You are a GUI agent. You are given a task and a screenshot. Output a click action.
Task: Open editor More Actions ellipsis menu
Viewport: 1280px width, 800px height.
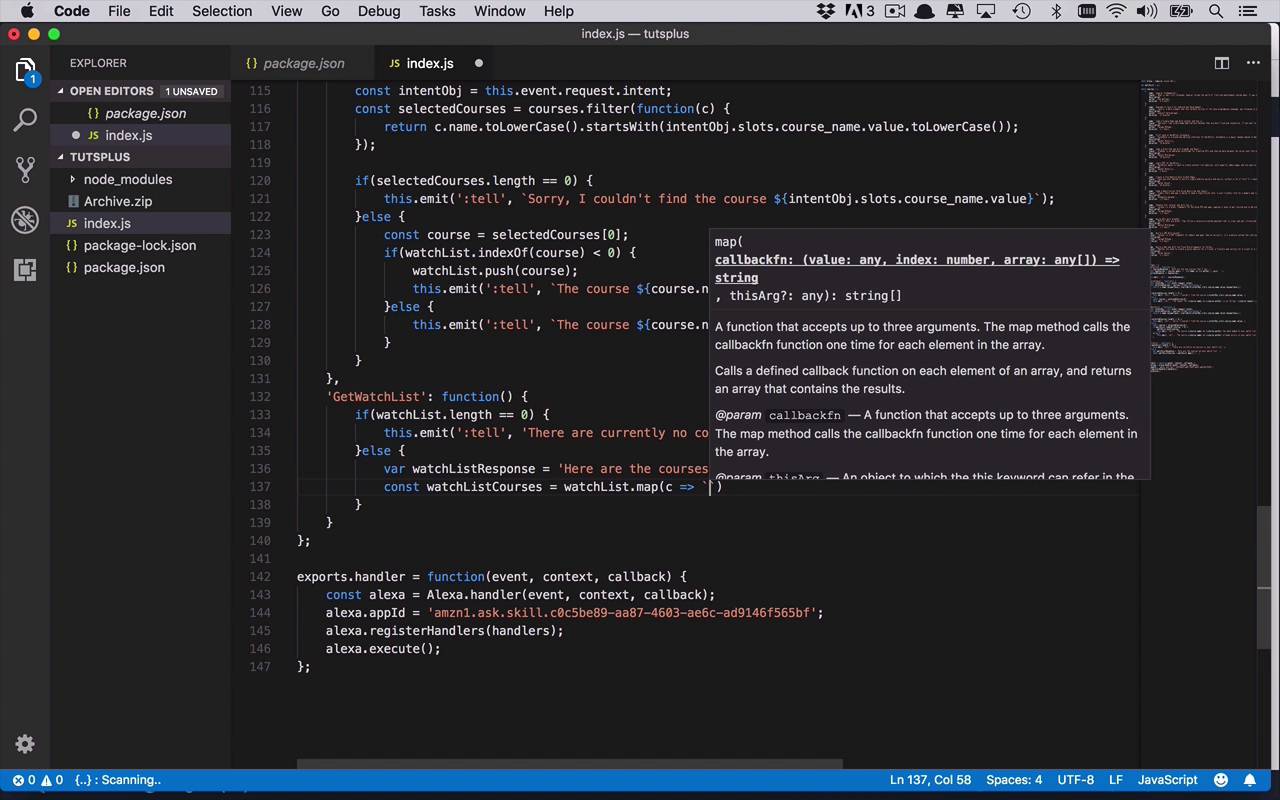[x=1253, y=63]
